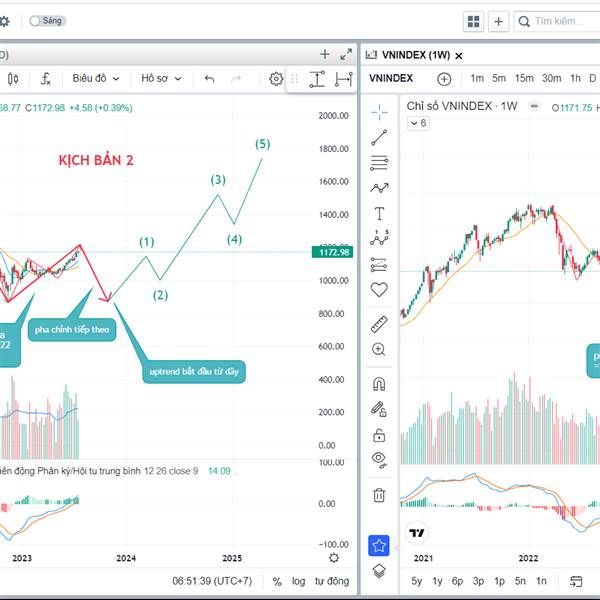Click the favorites star toolbar button

tap(379, 545)
